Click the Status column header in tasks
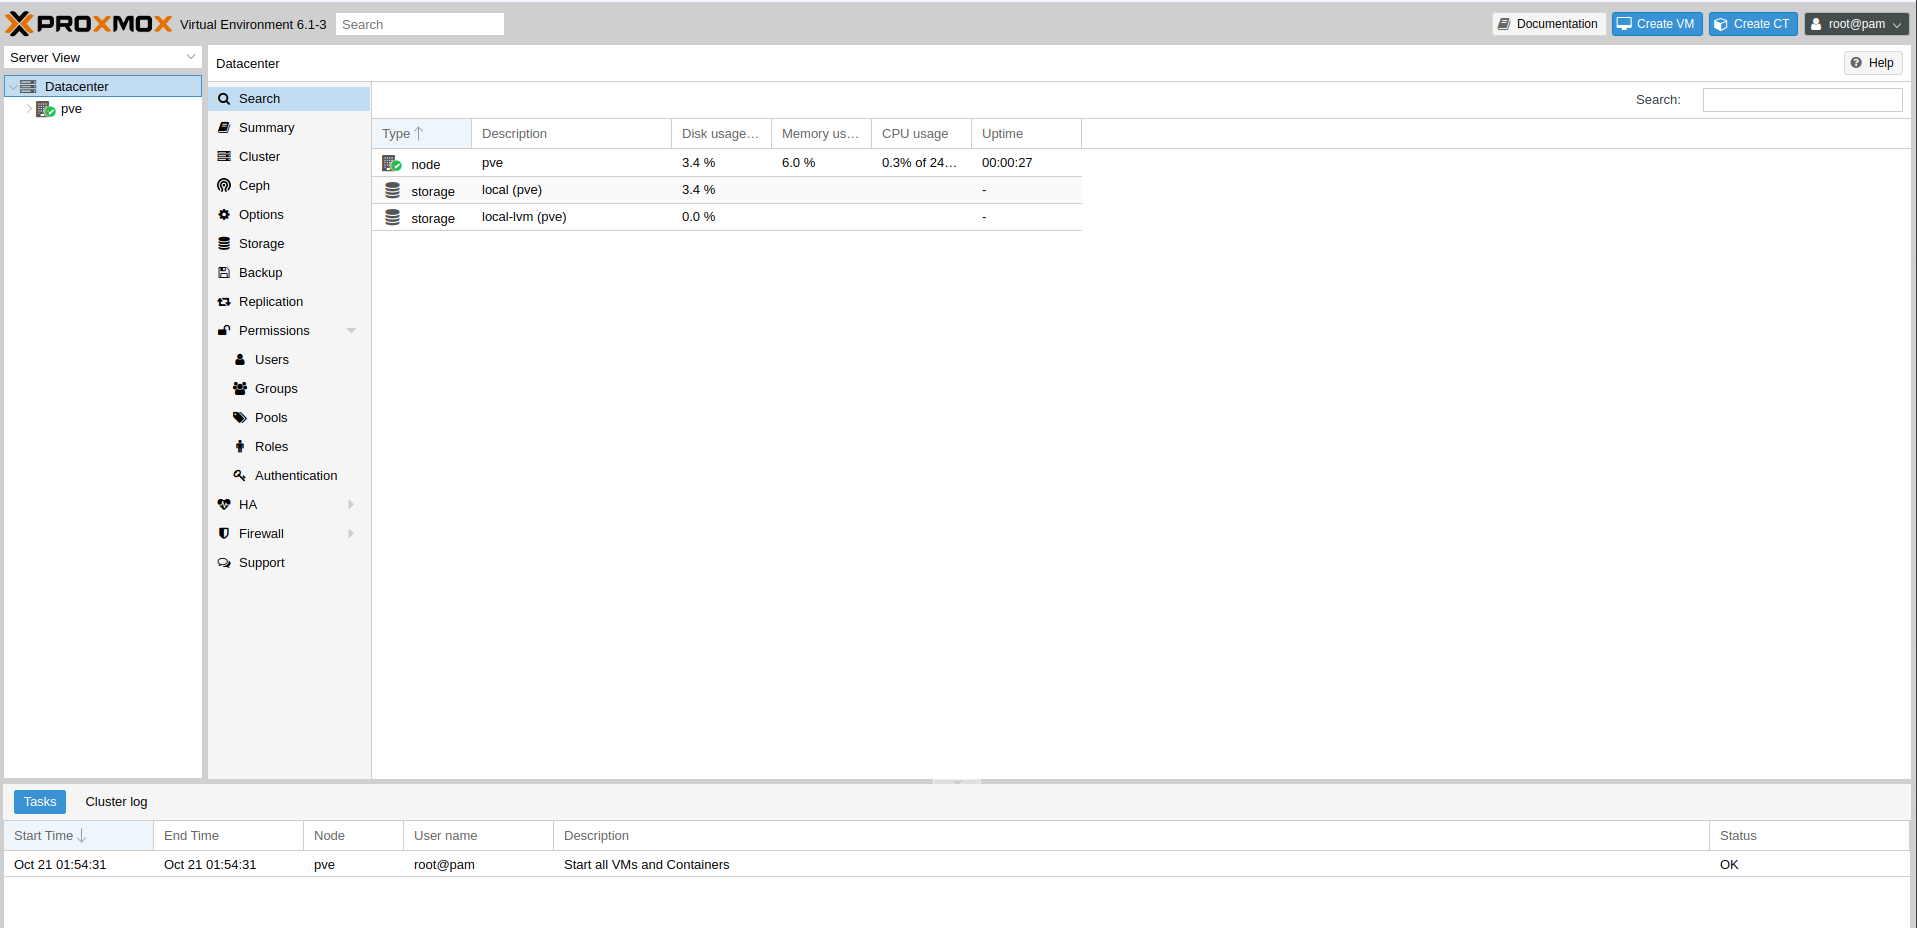The image size is (1917, 928). tap(1810, 836)
